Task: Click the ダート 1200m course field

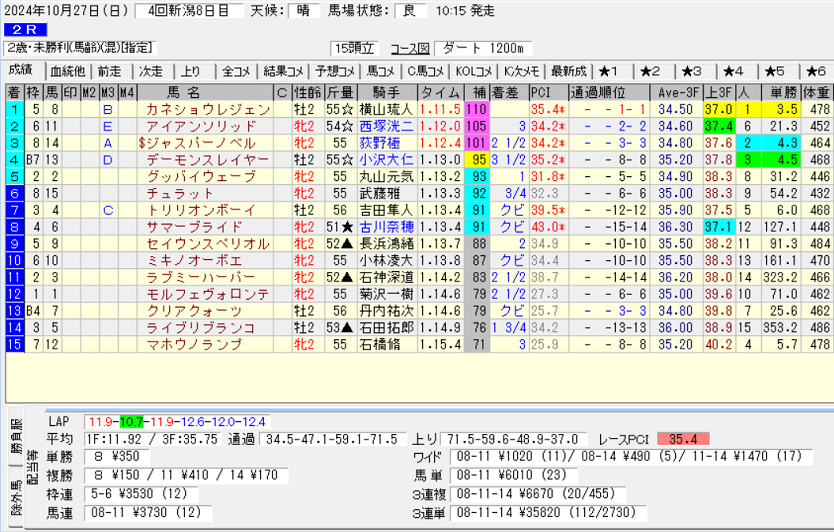Action: coord(486,48)
